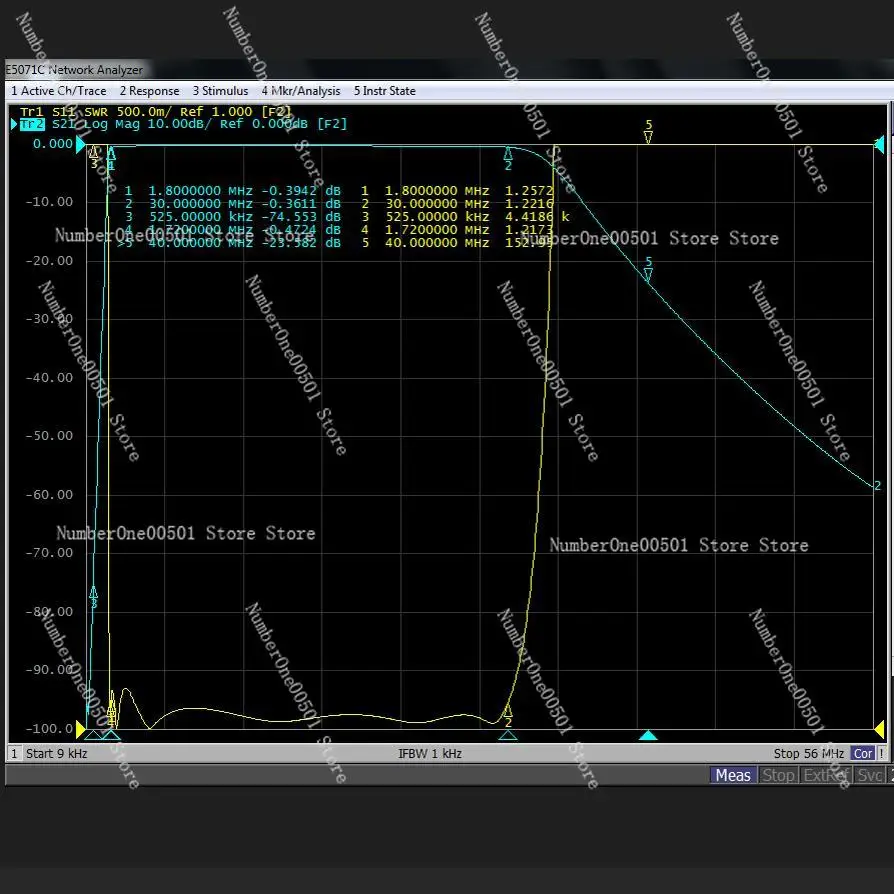Open the Mkr/Analysis menu
This screenshot has height=894, width=894.
click(301, 91)
